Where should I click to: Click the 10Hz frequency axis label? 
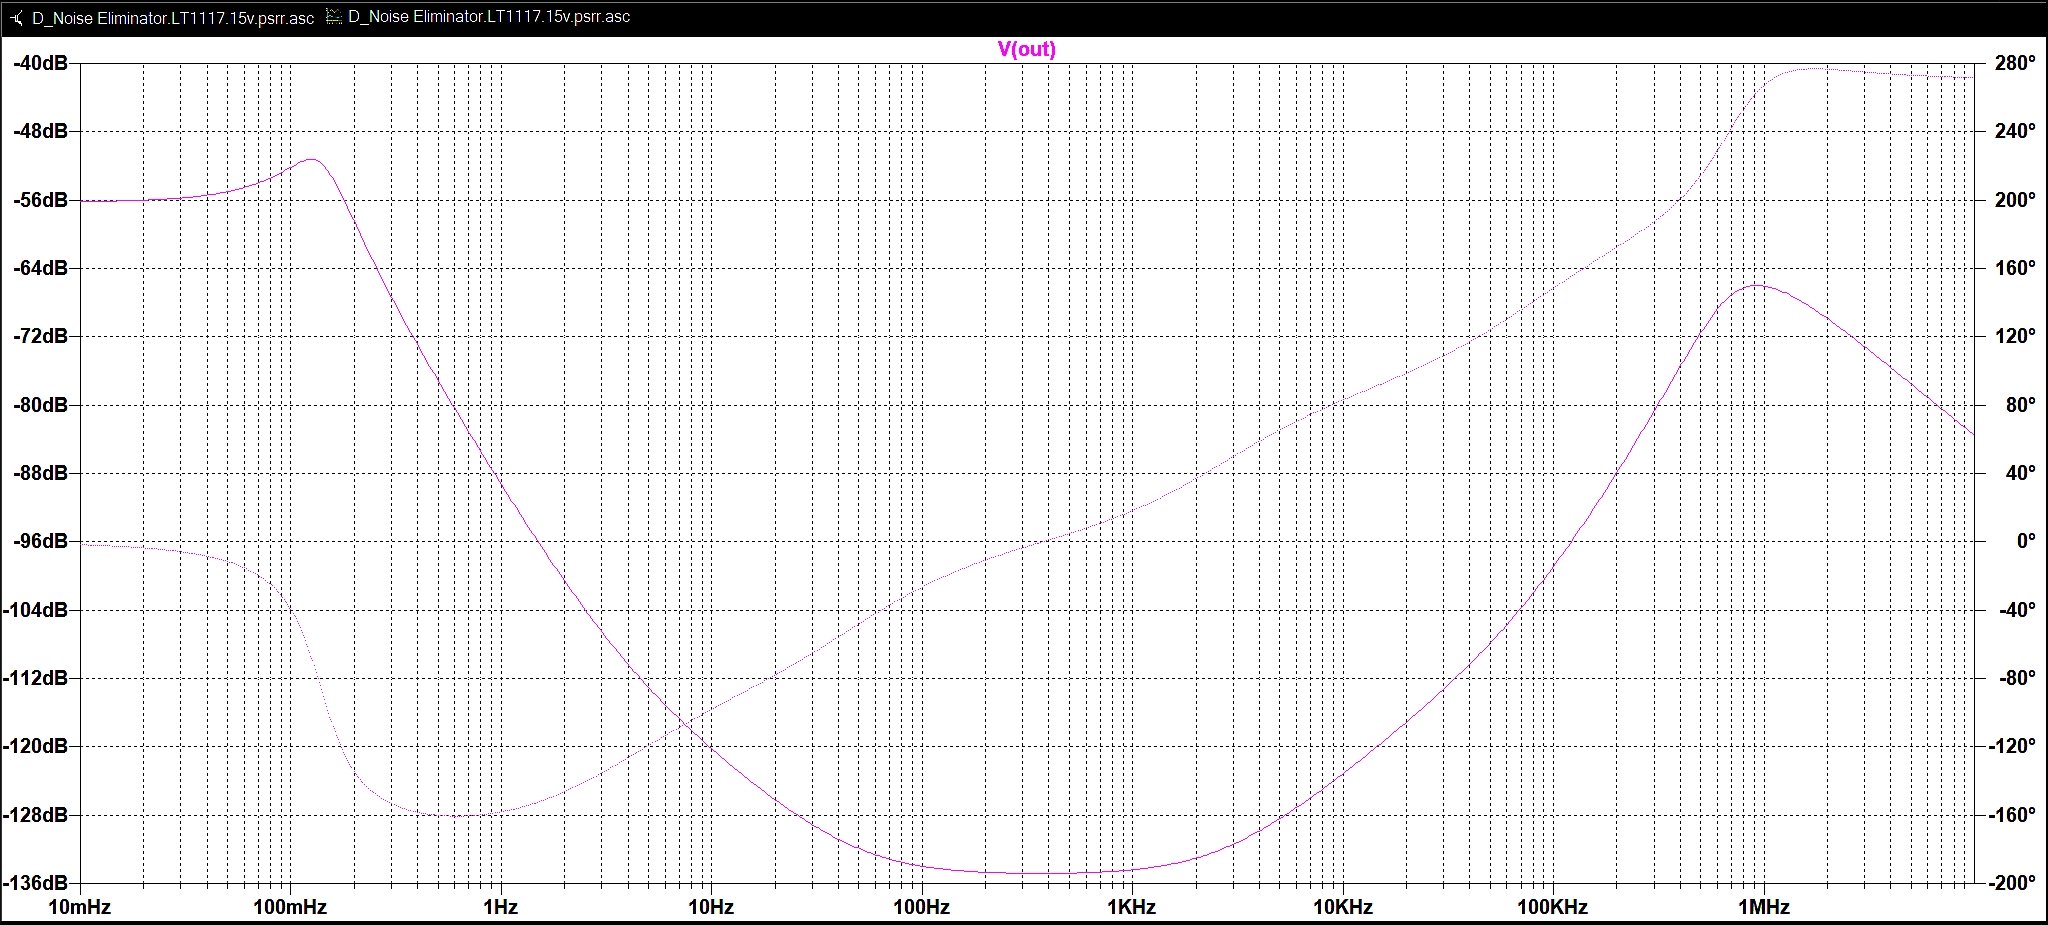[711, 908]
